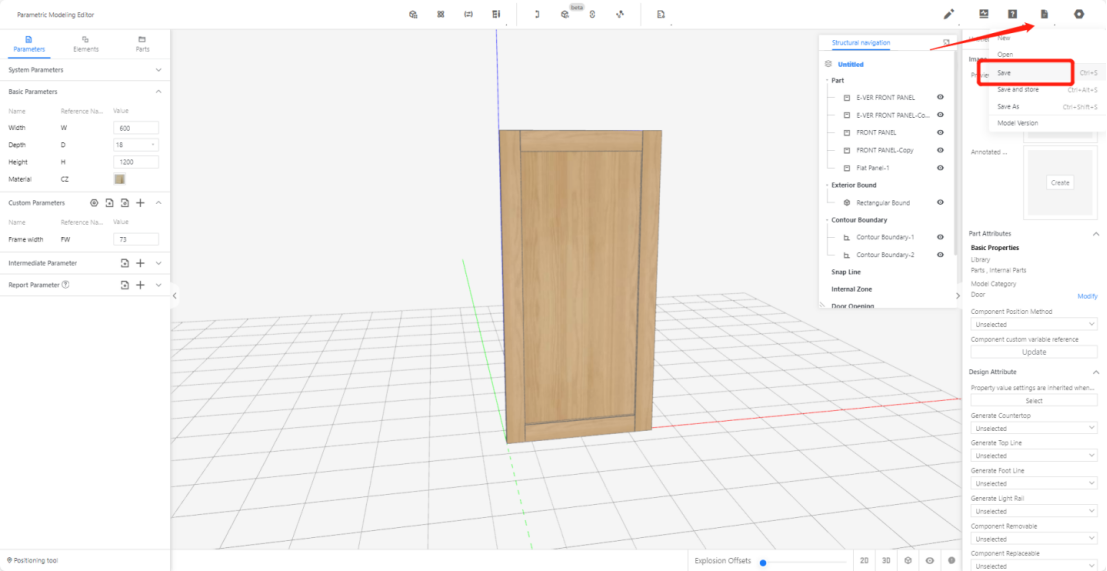Click the Modify link beside Door
The image size is (1107, 571).
1086,296
